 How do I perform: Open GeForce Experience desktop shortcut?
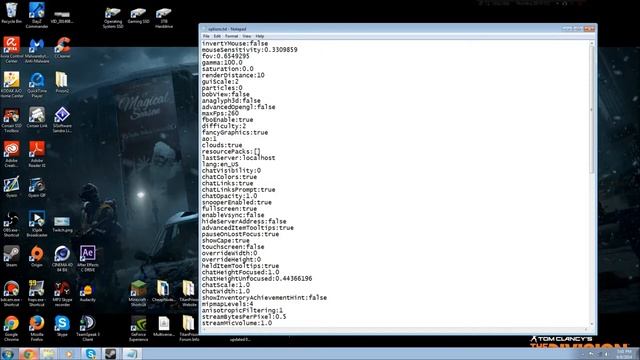[138, 329]
